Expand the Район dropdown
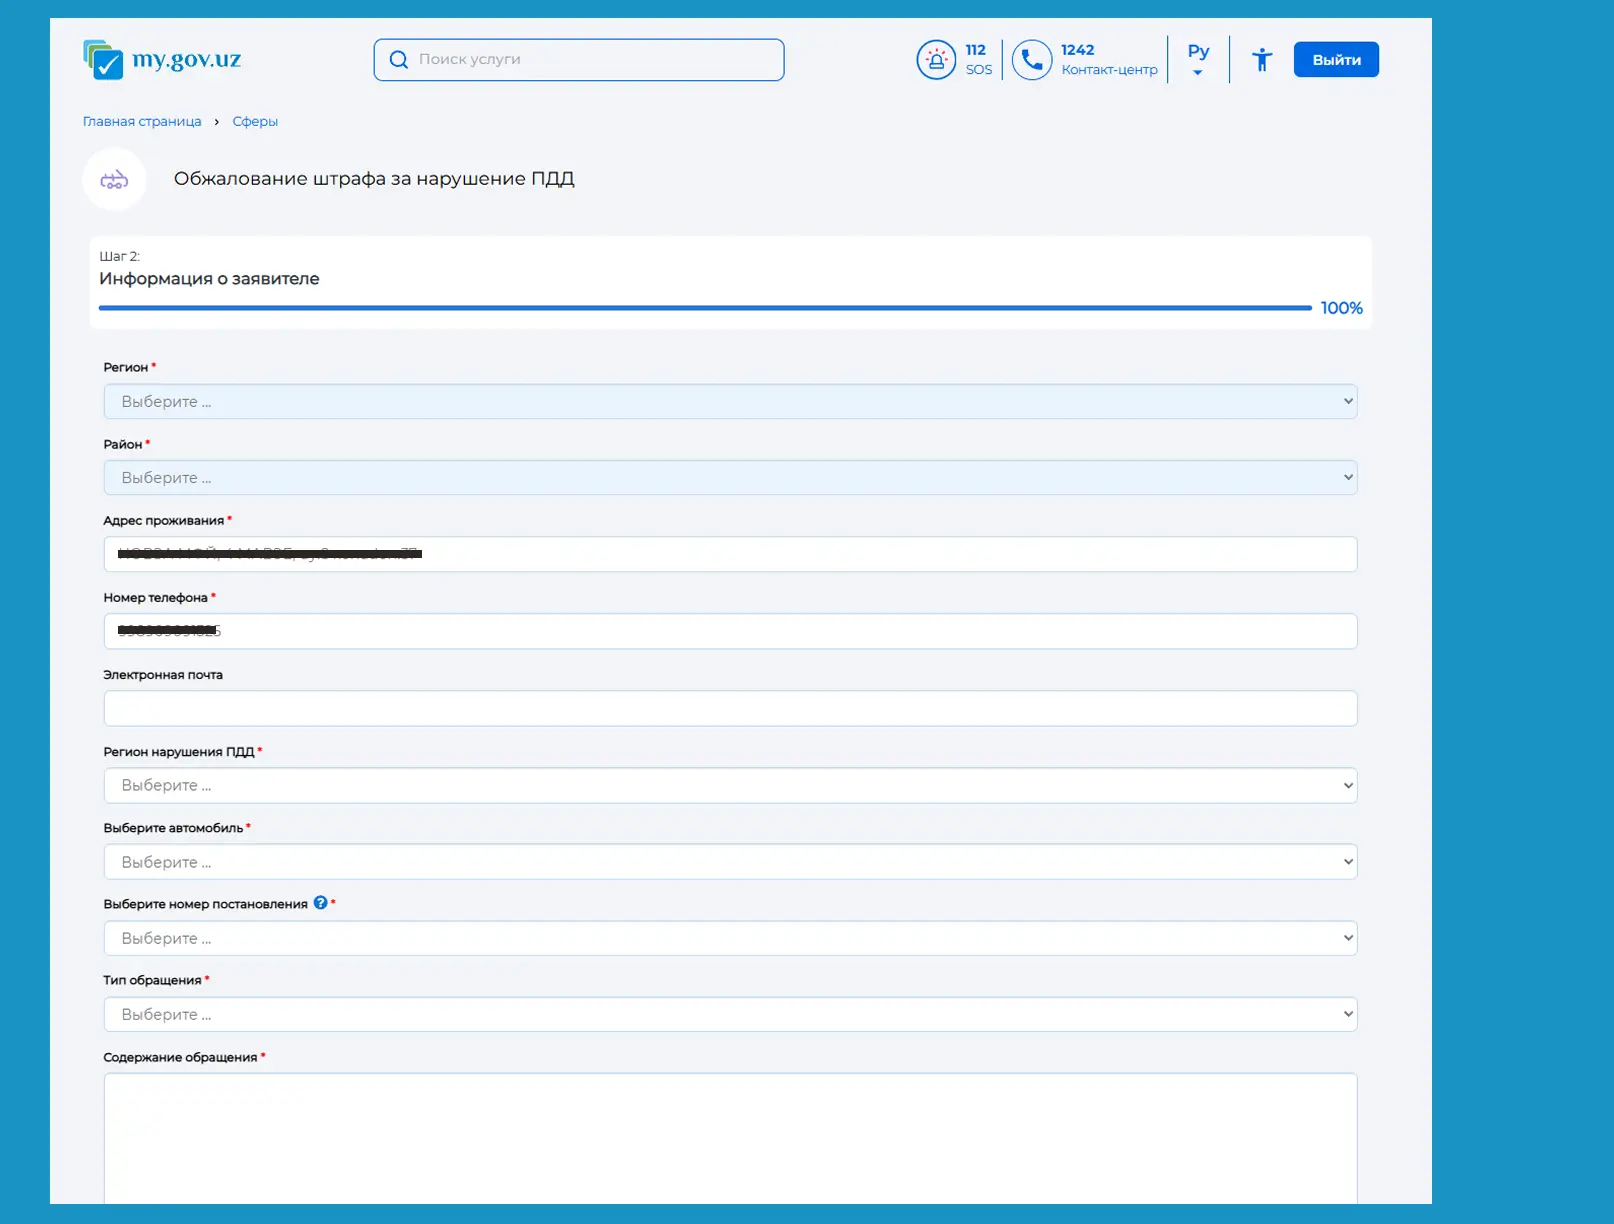 (x=730, y=478)
